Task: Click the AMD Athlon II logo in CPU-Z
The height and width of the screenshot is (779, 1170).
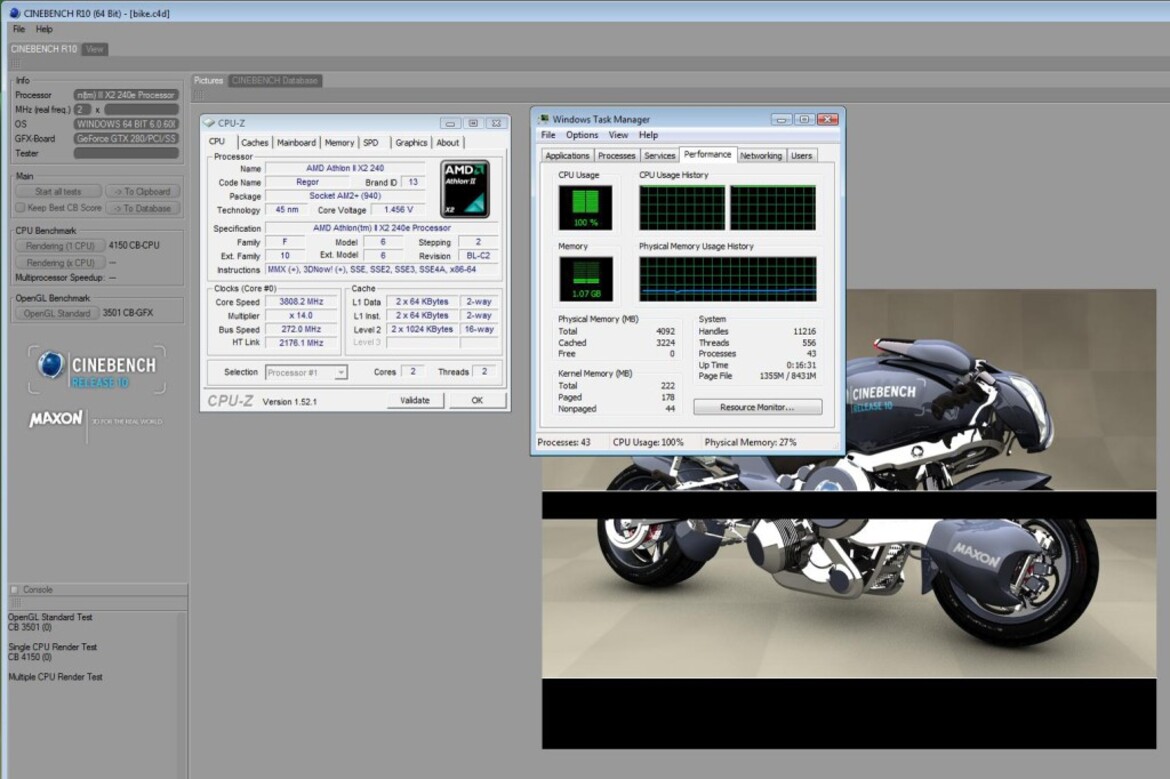Action: coord(465,189)
